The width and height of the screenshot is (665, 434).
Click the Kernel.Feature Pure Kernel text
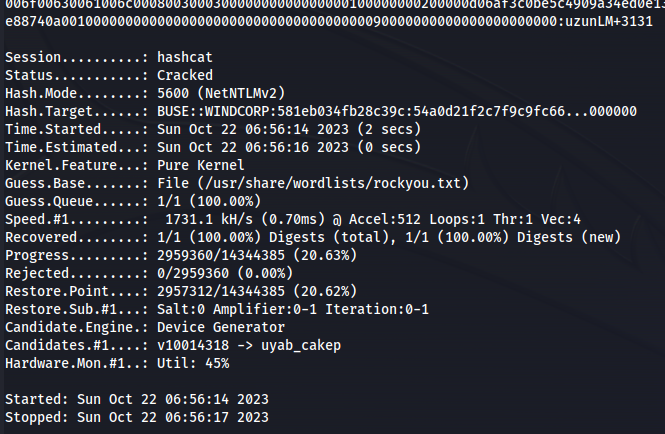click(x=201, y=165)
